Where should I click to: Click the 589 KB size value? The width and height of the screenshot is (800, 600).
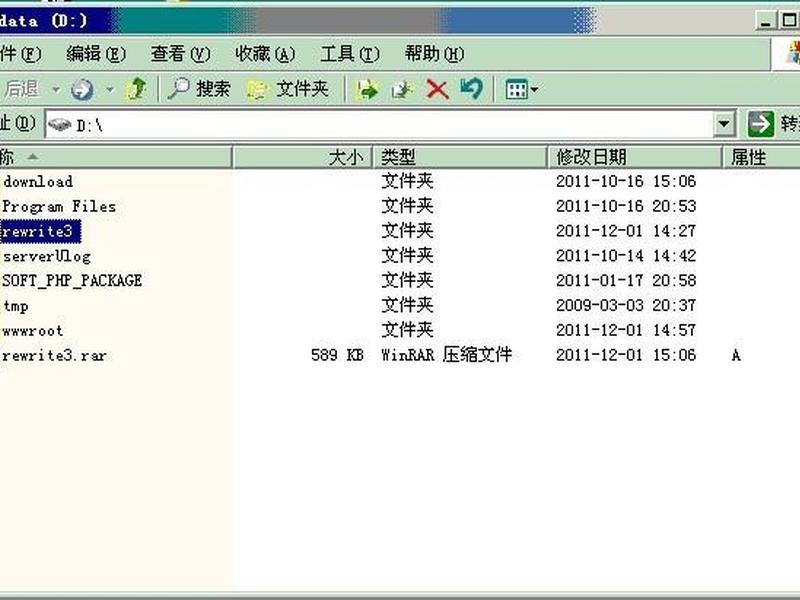click(x=337, y=355)
